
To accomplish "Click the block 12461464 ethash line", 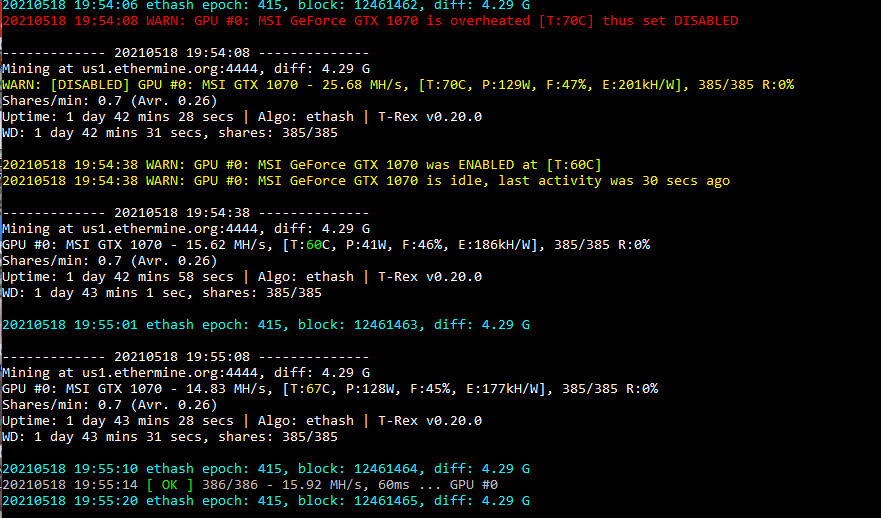I will (x=266, y=469).
